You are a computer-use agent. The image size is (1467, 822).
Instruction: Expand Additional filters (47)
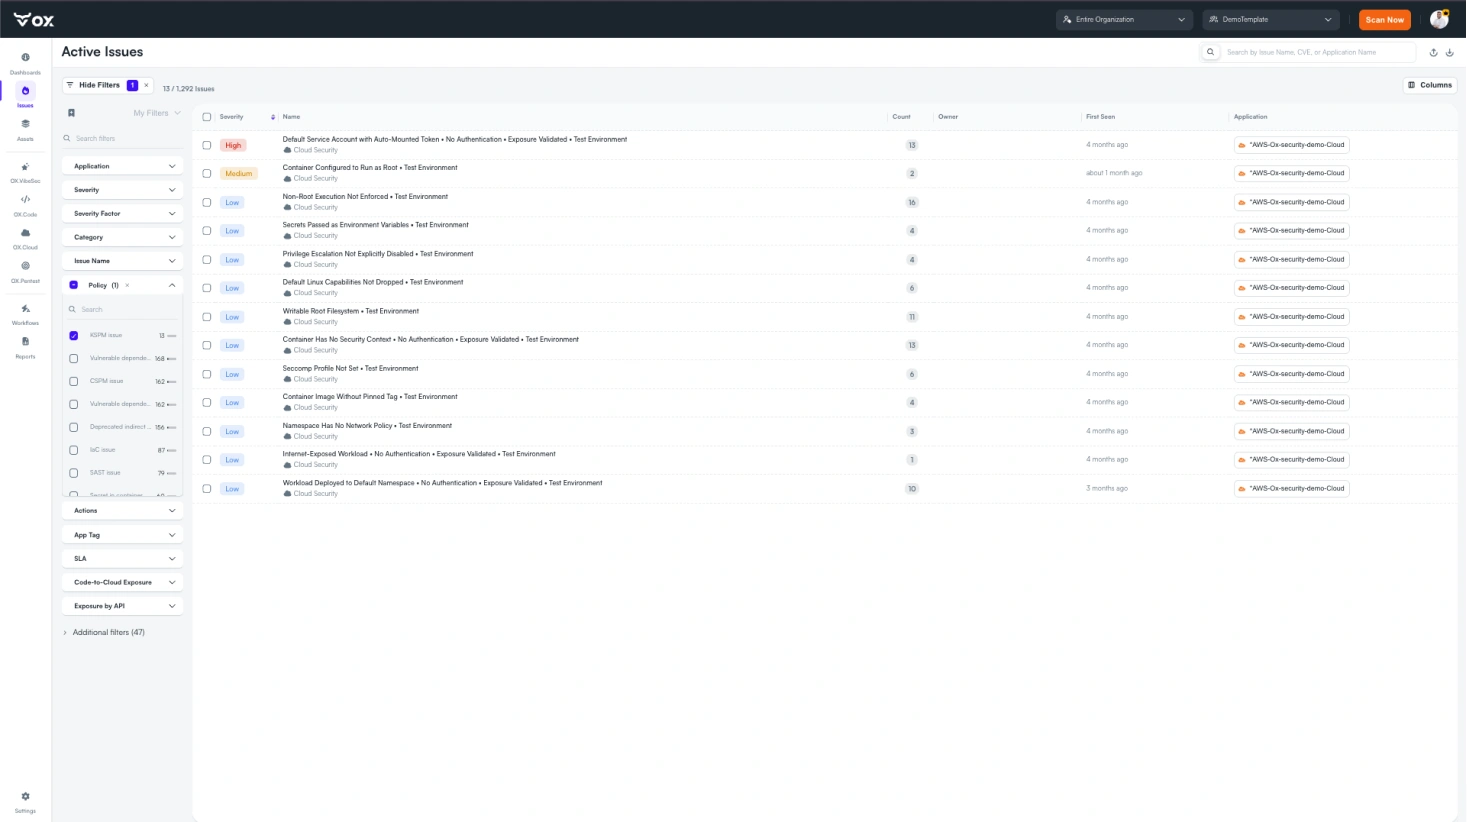[104, 632]
